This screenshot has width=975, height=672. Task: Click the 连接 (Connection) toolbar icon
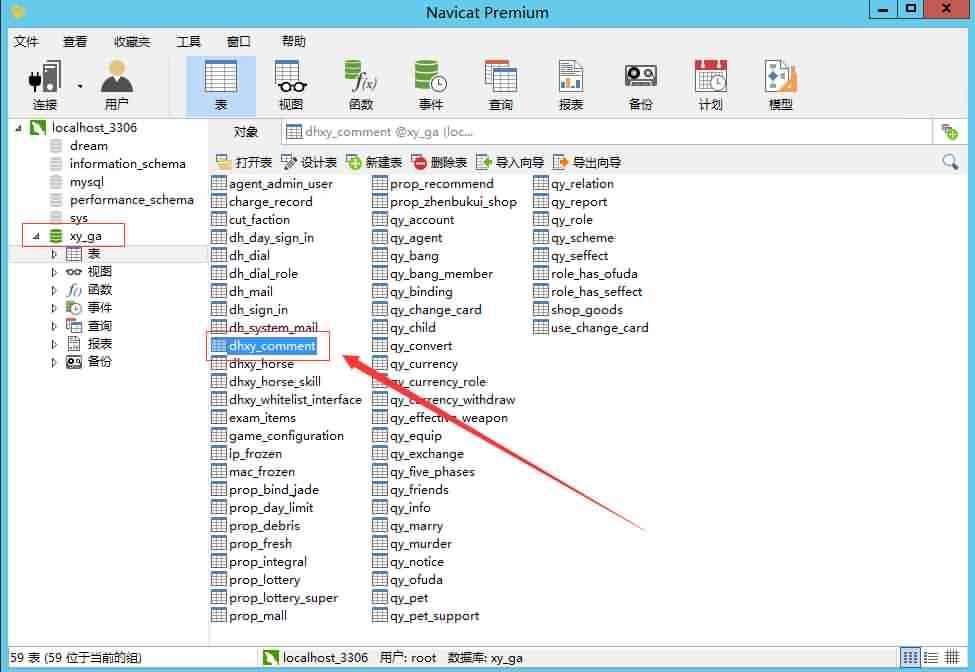[x=45, y=85]
